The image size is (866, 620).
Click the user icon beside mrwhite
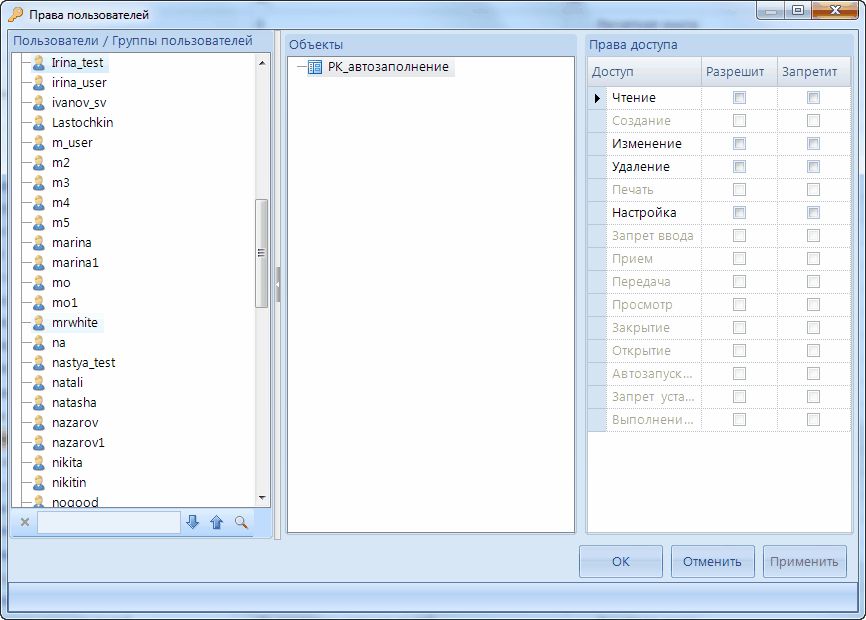(39, 323)
